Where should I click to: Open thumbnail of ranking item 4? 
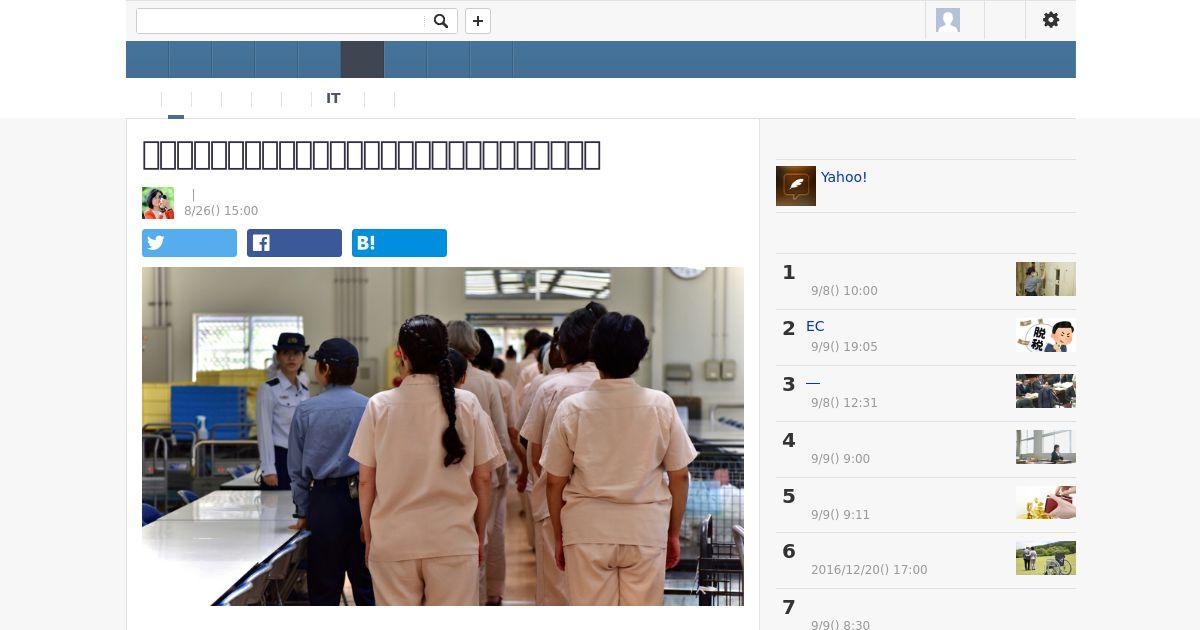pos(1046,447)
